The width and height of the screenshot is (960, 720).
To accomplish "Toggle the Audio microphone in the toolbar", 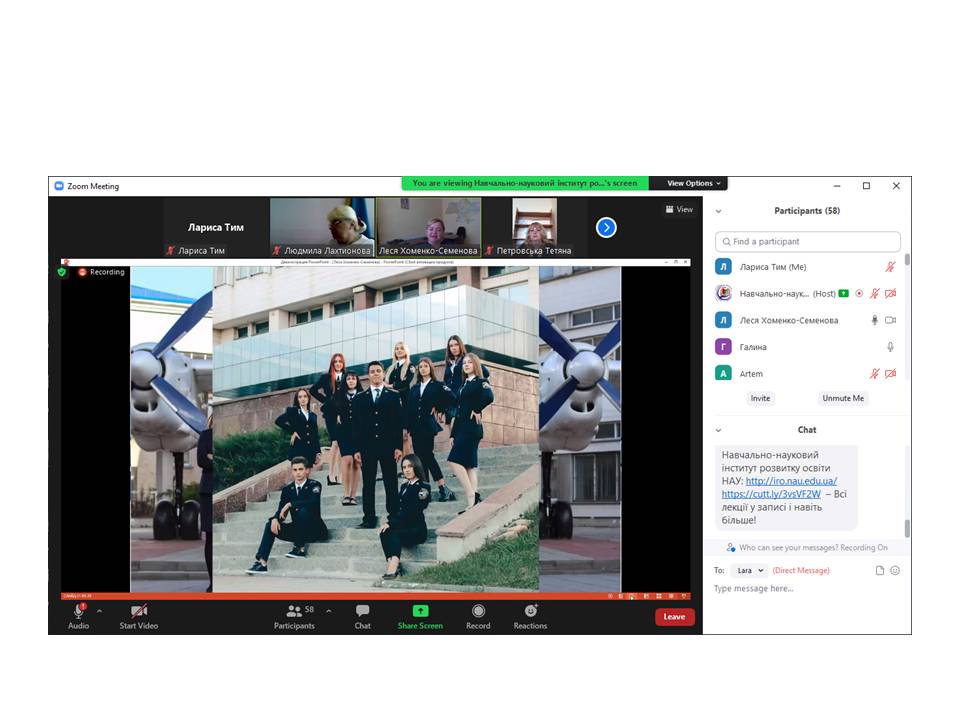I will (x=78, y=611).
